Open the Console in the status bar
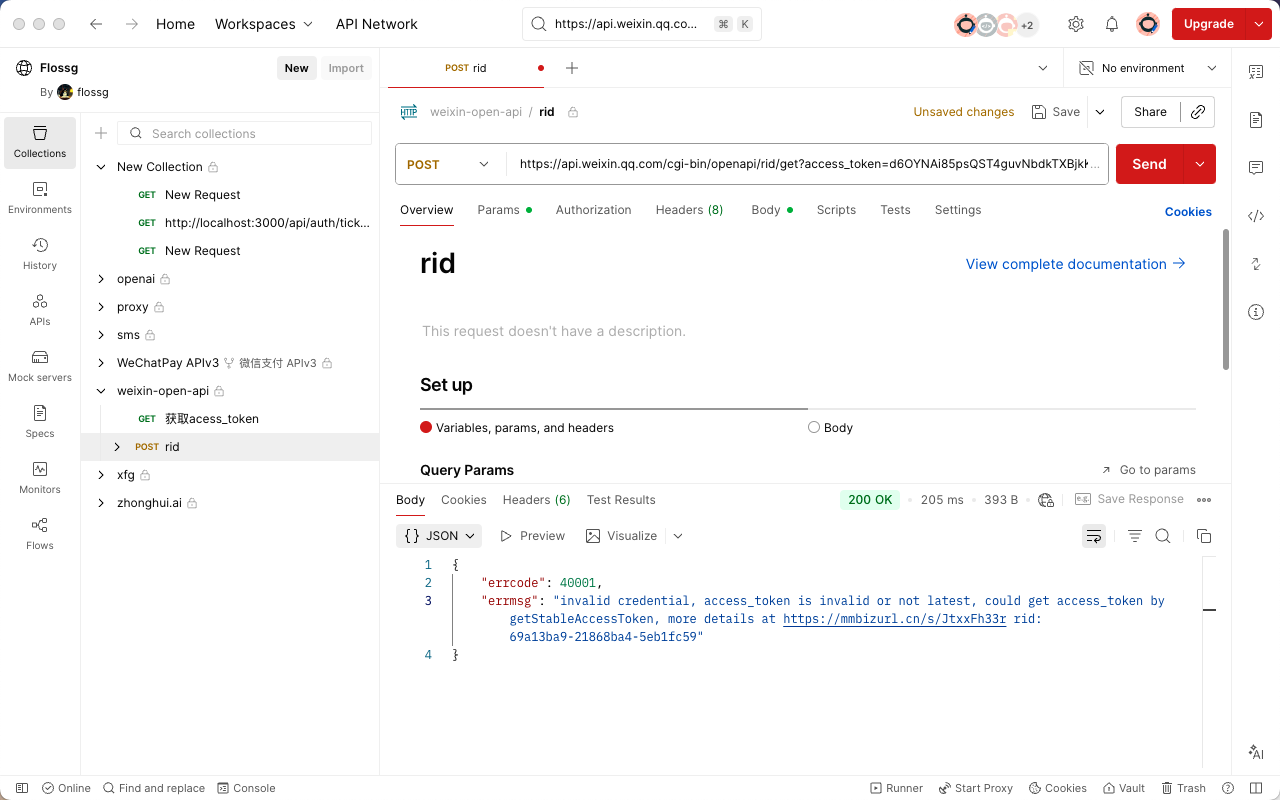 tap(246, 788)
